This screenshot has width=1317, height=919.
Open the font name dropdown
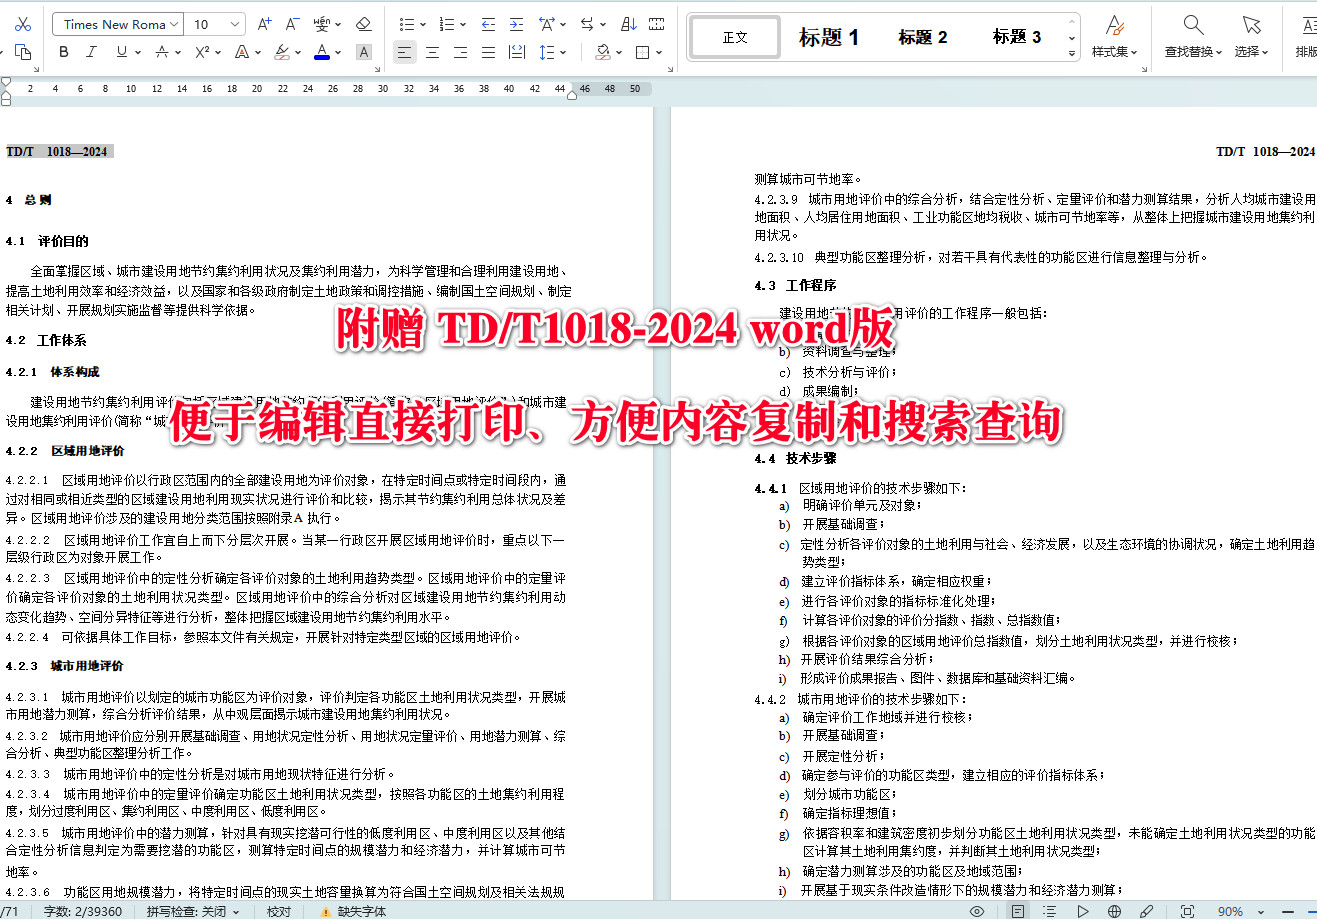(x=175, y=24)
